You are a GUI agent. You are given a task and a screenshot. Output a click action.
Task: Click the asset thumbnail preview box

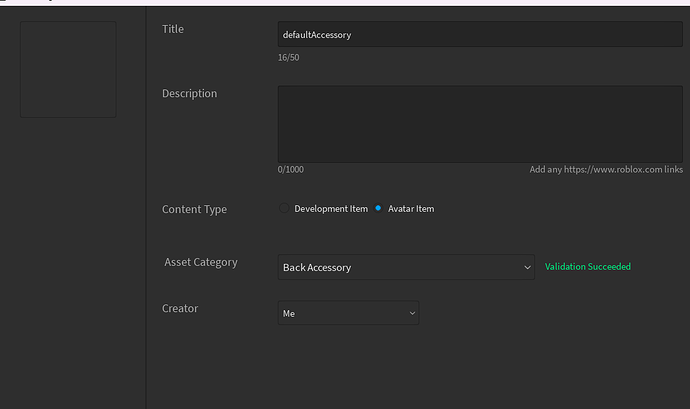68,70
